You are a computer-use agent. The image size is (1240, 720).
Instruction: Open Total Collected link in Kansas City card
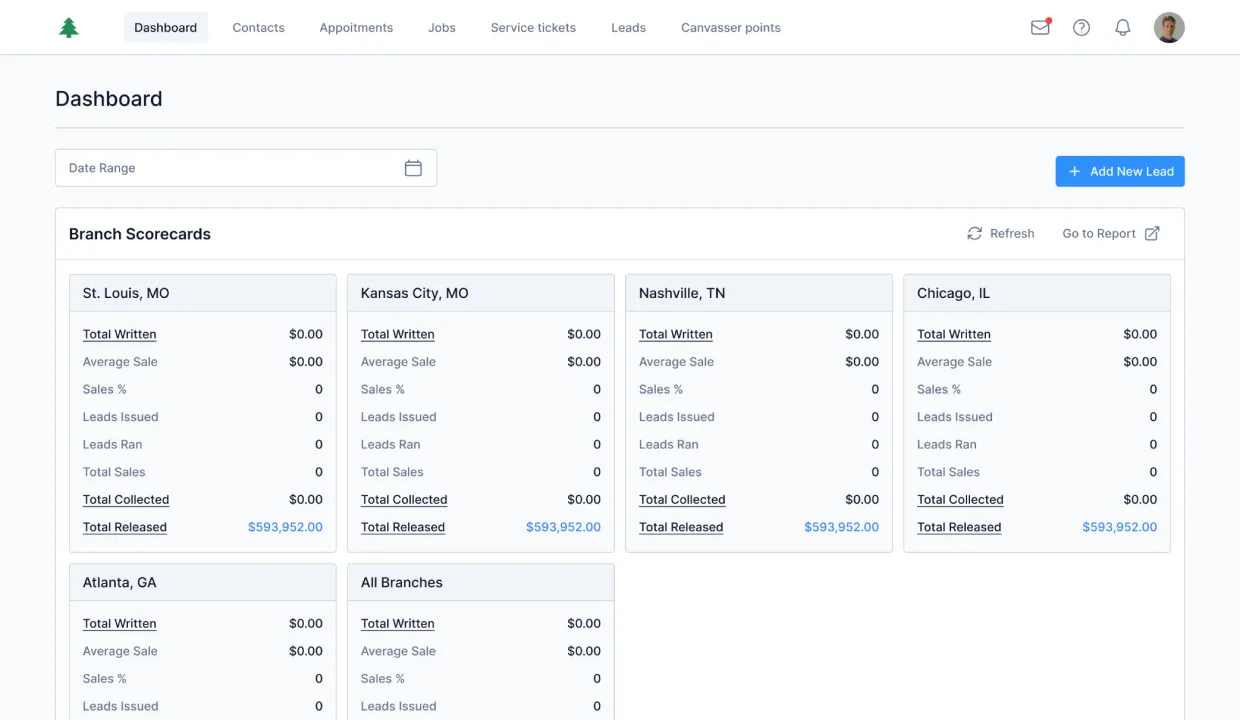[x=404, y=499]
